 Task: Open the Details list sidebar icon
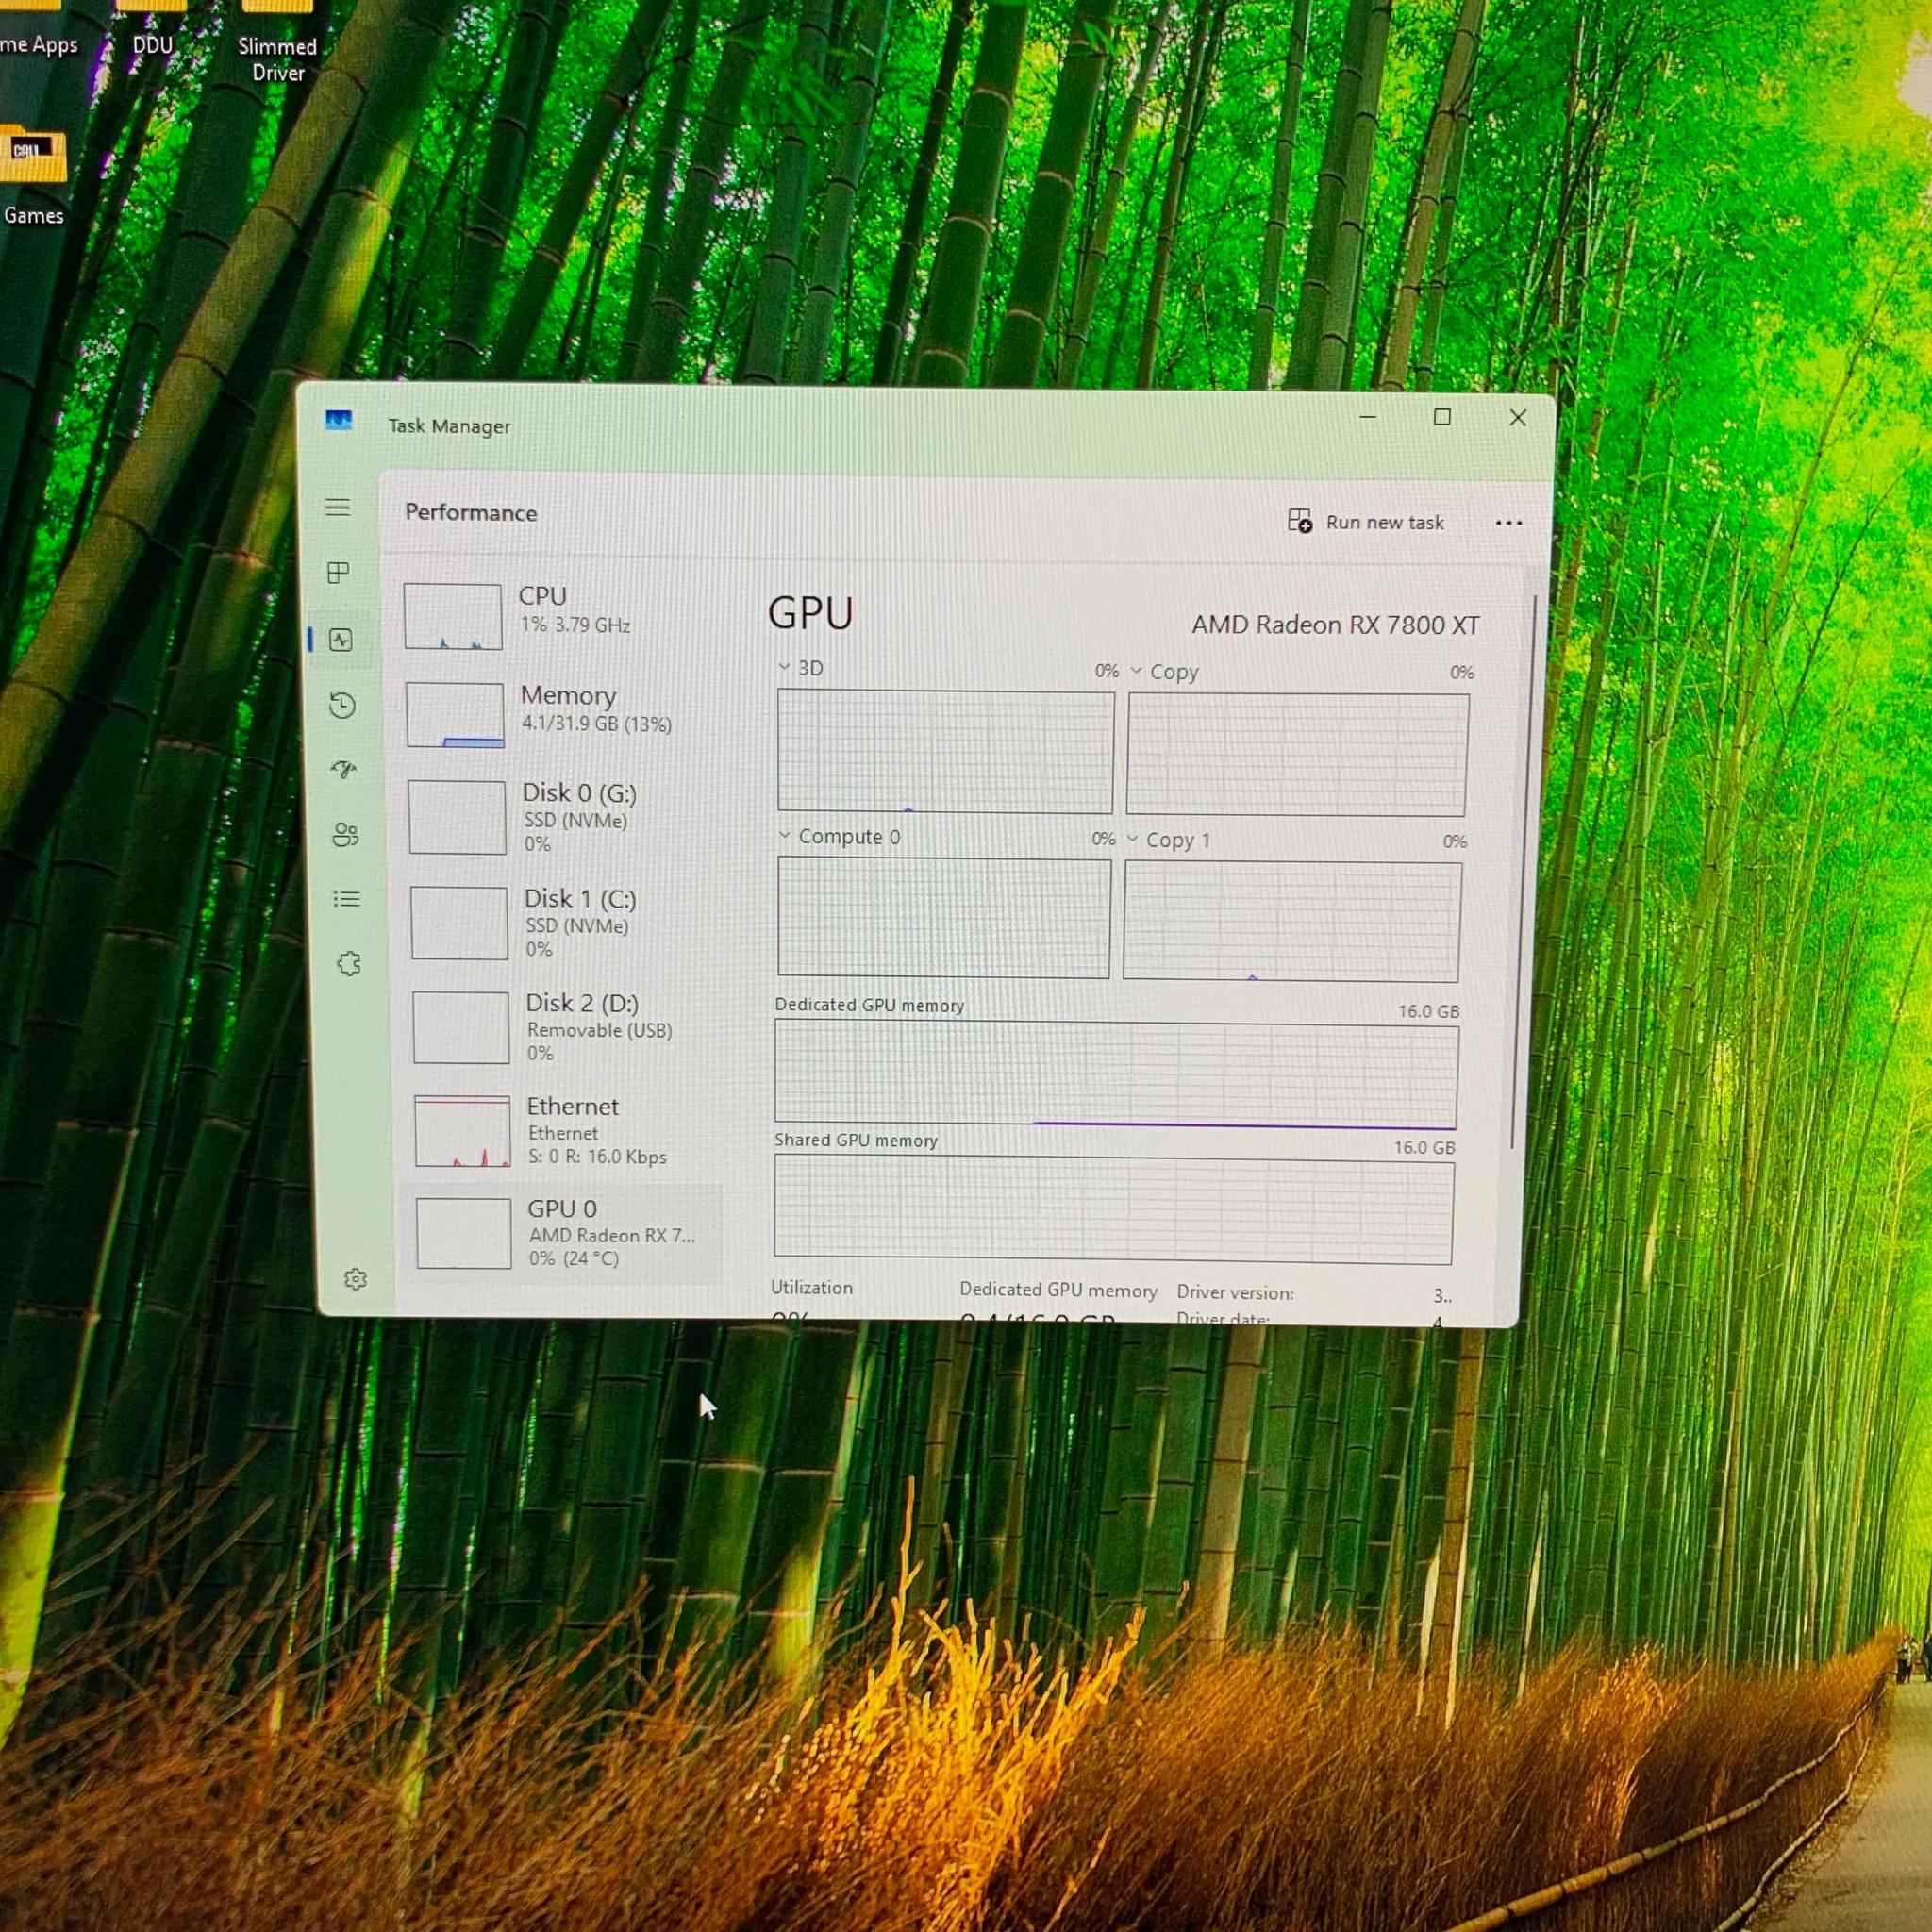tap(347, 899)
